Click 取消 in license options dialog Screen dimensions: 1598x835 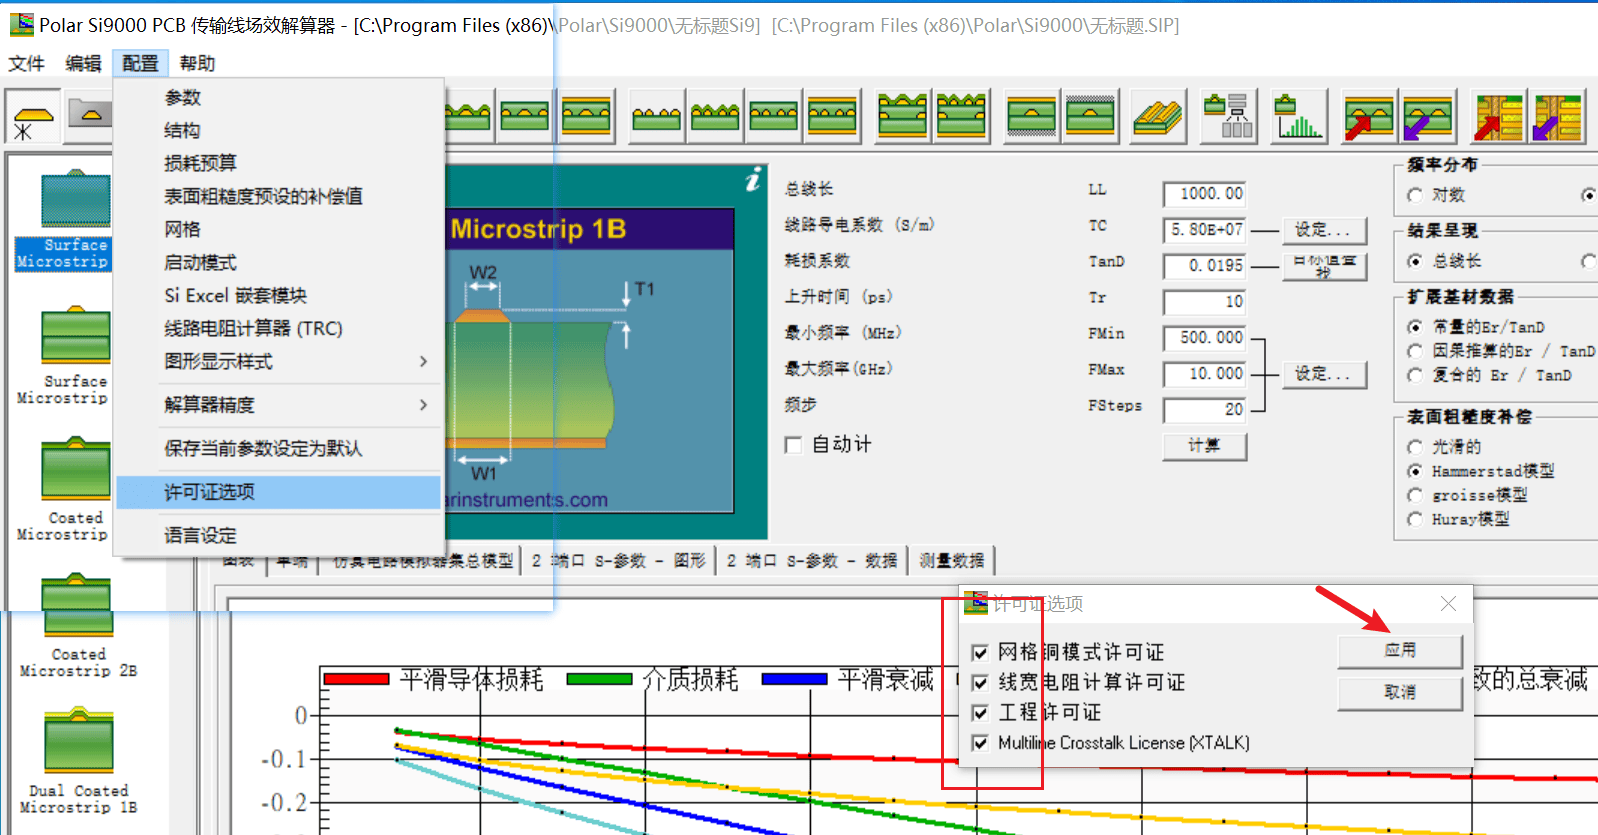(1400, 692)
